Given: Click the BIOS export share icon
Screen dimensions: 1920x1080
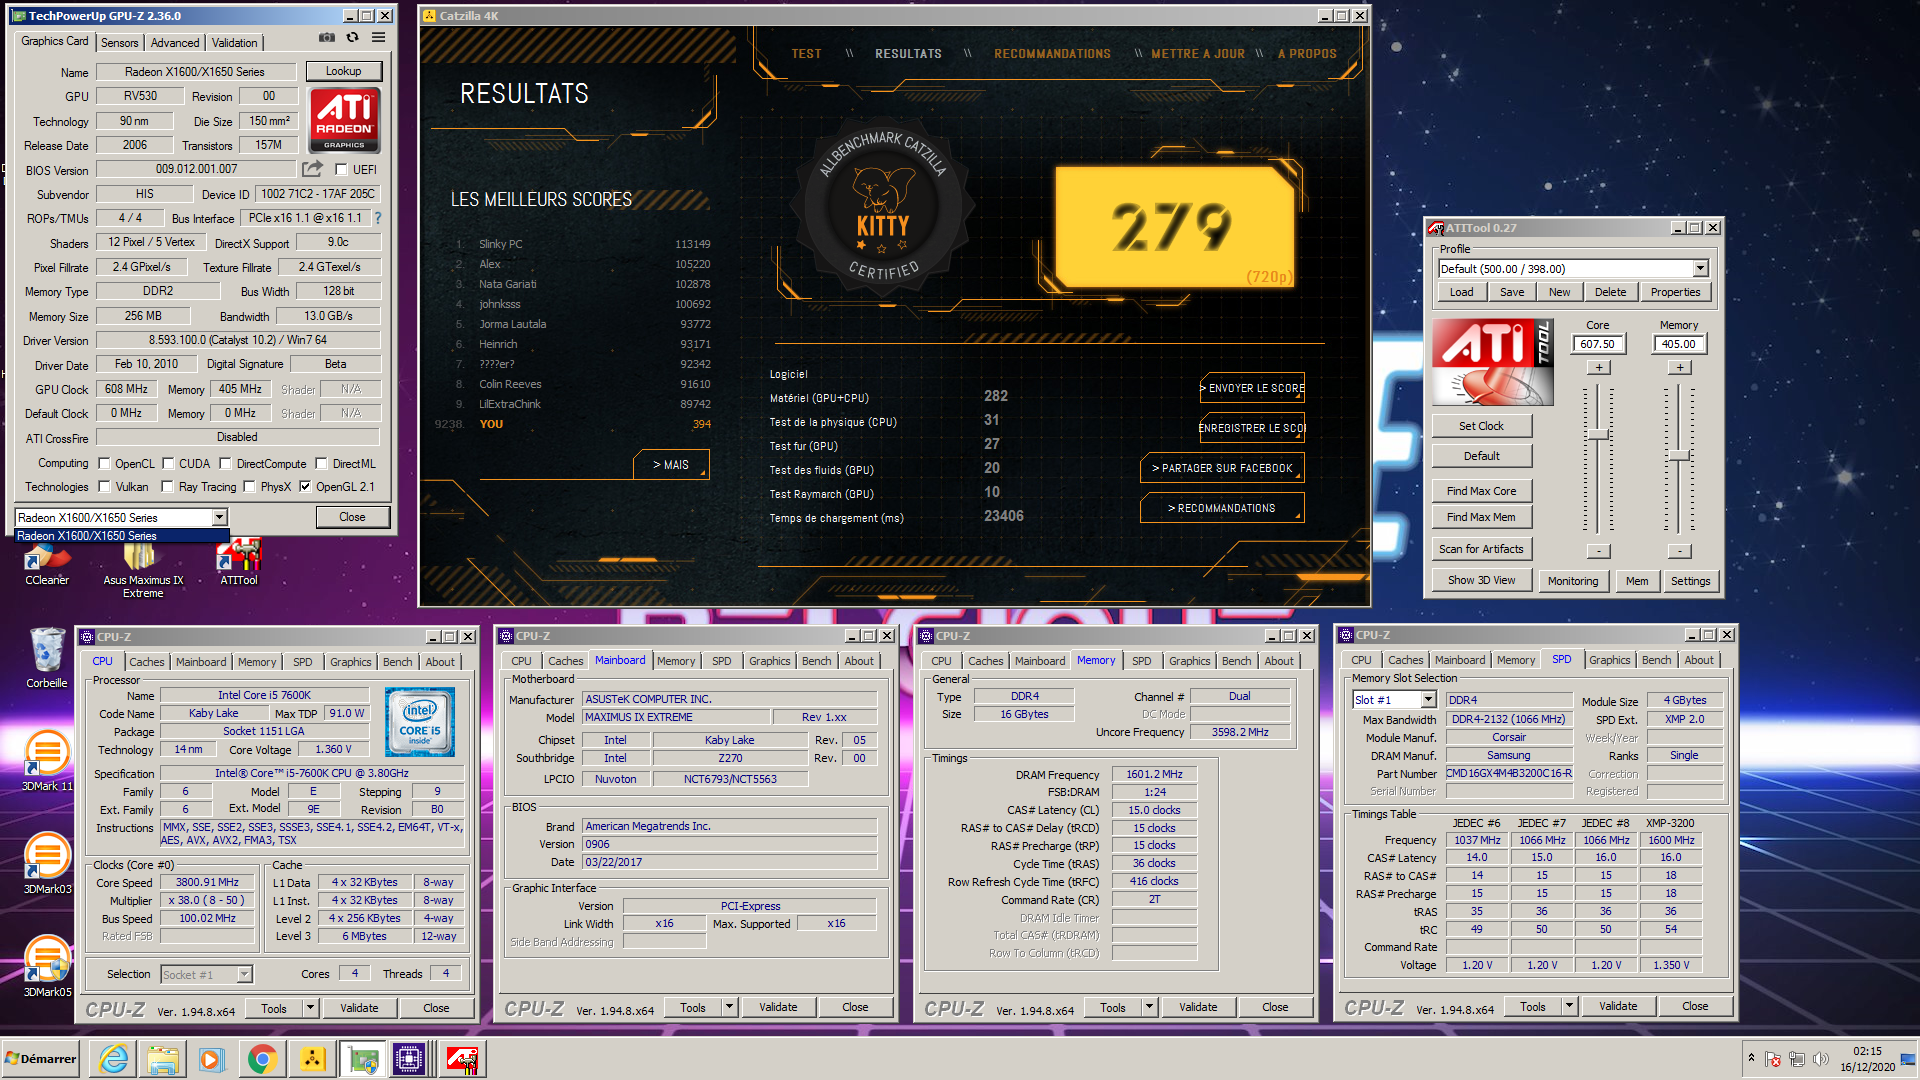Looking at the screenshot, I should 313,169.
